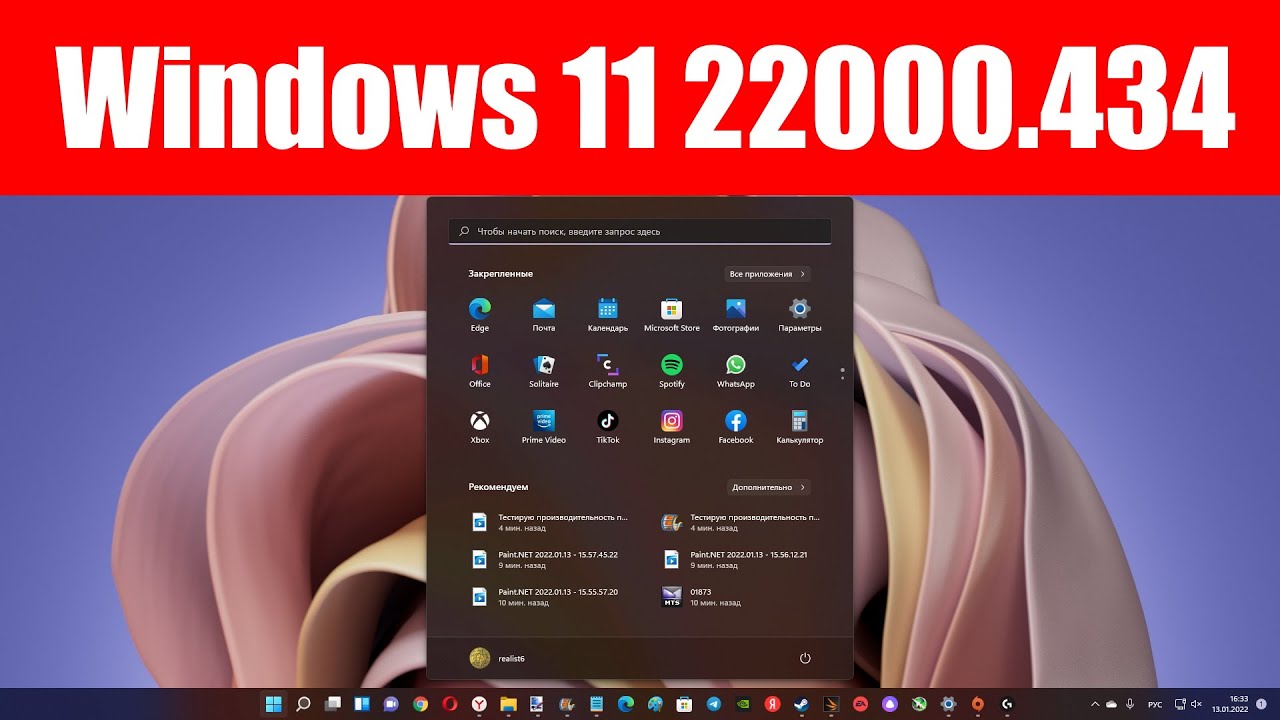1280x720 pixels.
Task: Open notification center badge
Action: (1261, 704)
